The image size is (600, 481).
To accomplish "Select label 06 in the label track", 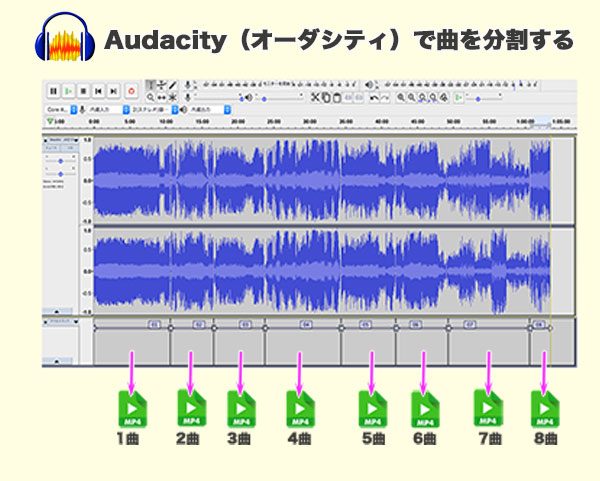I will (415, 324).
